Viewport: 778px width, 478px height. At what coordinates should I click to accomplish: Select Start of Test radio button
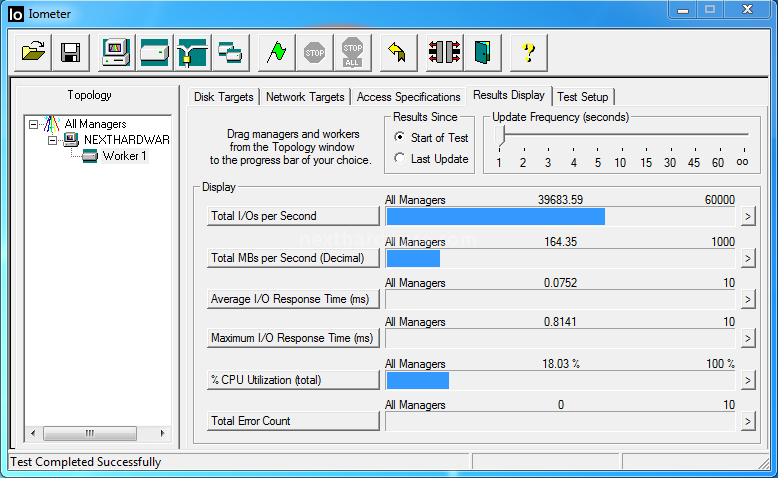[399, 137]
